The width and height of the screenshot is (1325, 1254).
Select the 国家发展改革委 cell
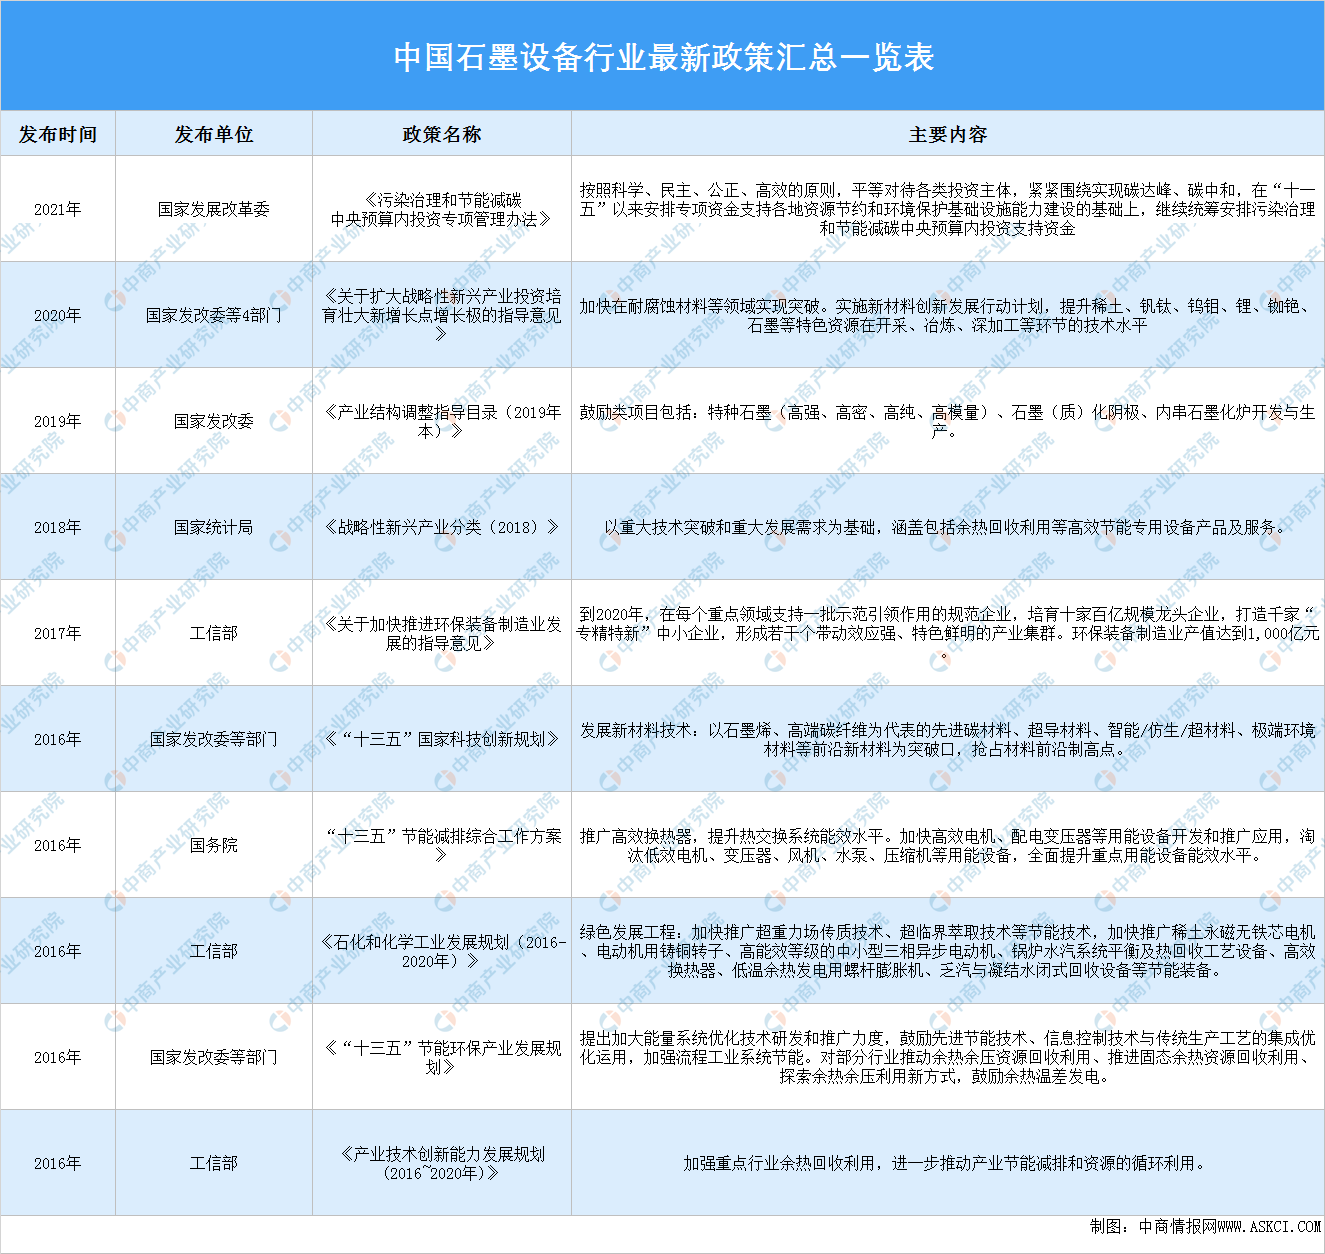point(214,209)
